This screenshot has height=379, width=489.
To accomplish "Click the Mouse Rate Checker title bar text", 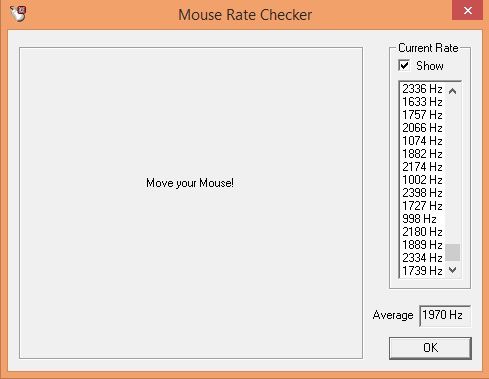I will coord(245,15).
